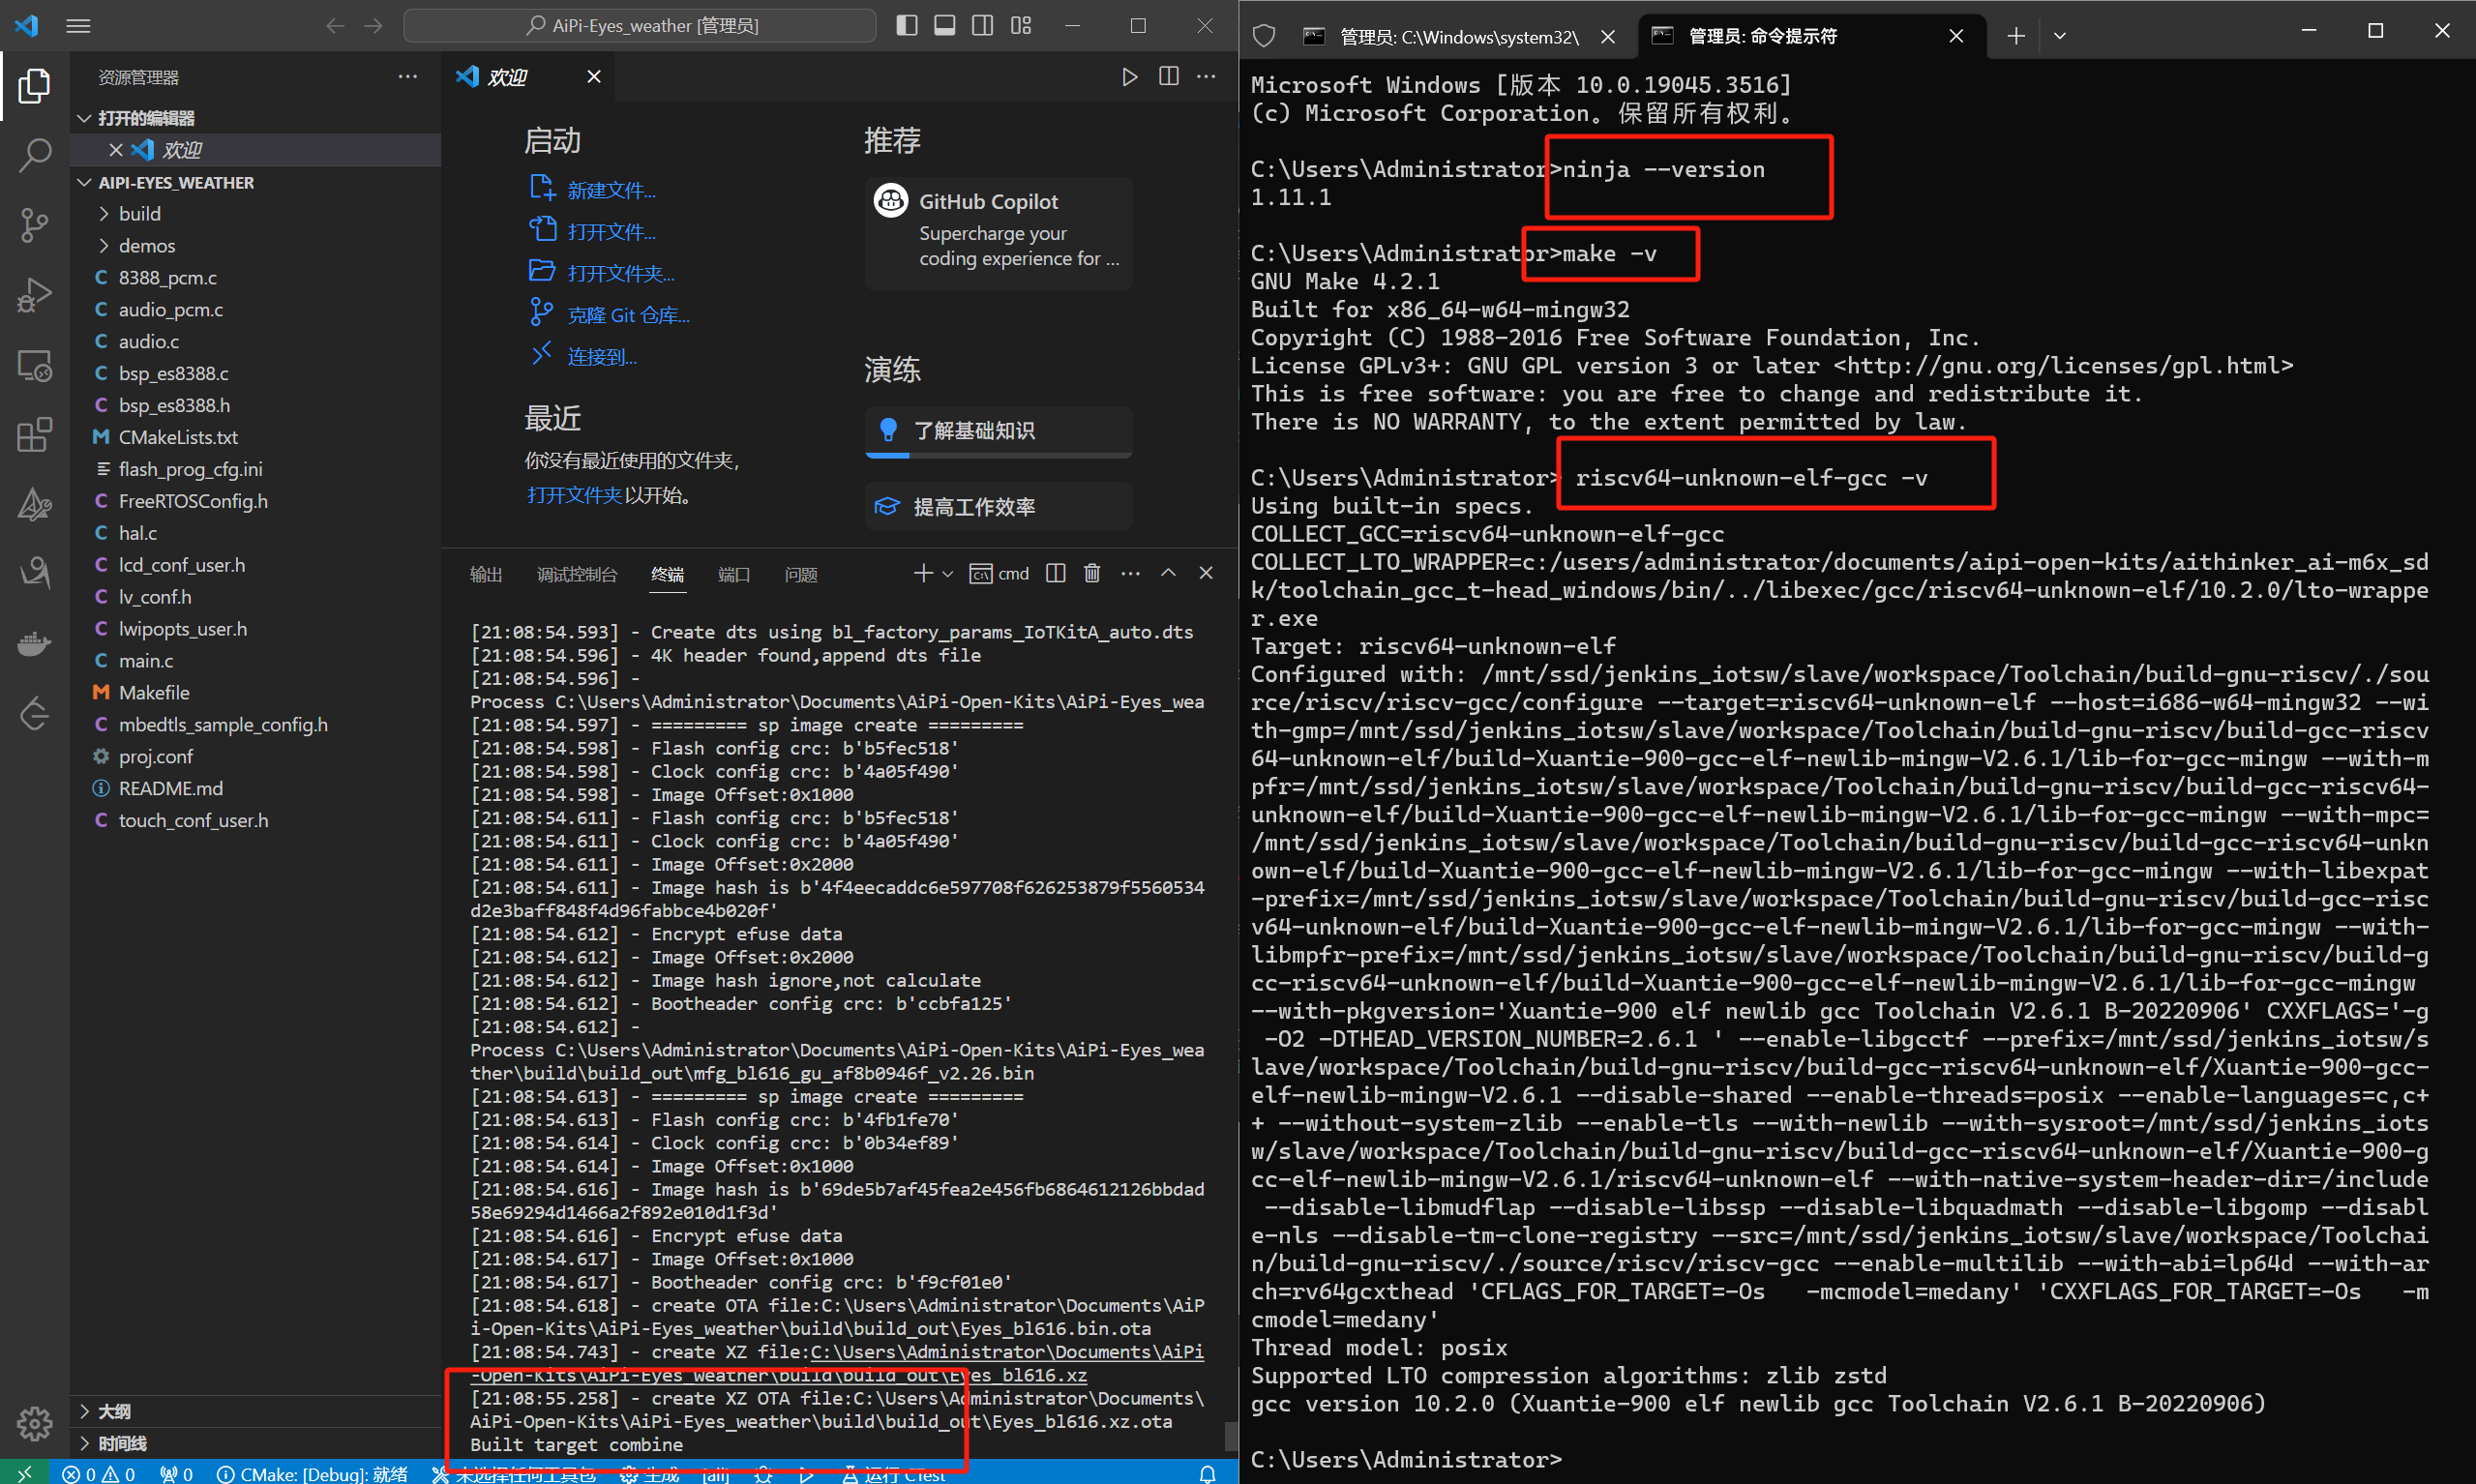Screen dimensions: 2476x1484
Task: Switch to the 端口 panel tab
Action: pos(734,574)
